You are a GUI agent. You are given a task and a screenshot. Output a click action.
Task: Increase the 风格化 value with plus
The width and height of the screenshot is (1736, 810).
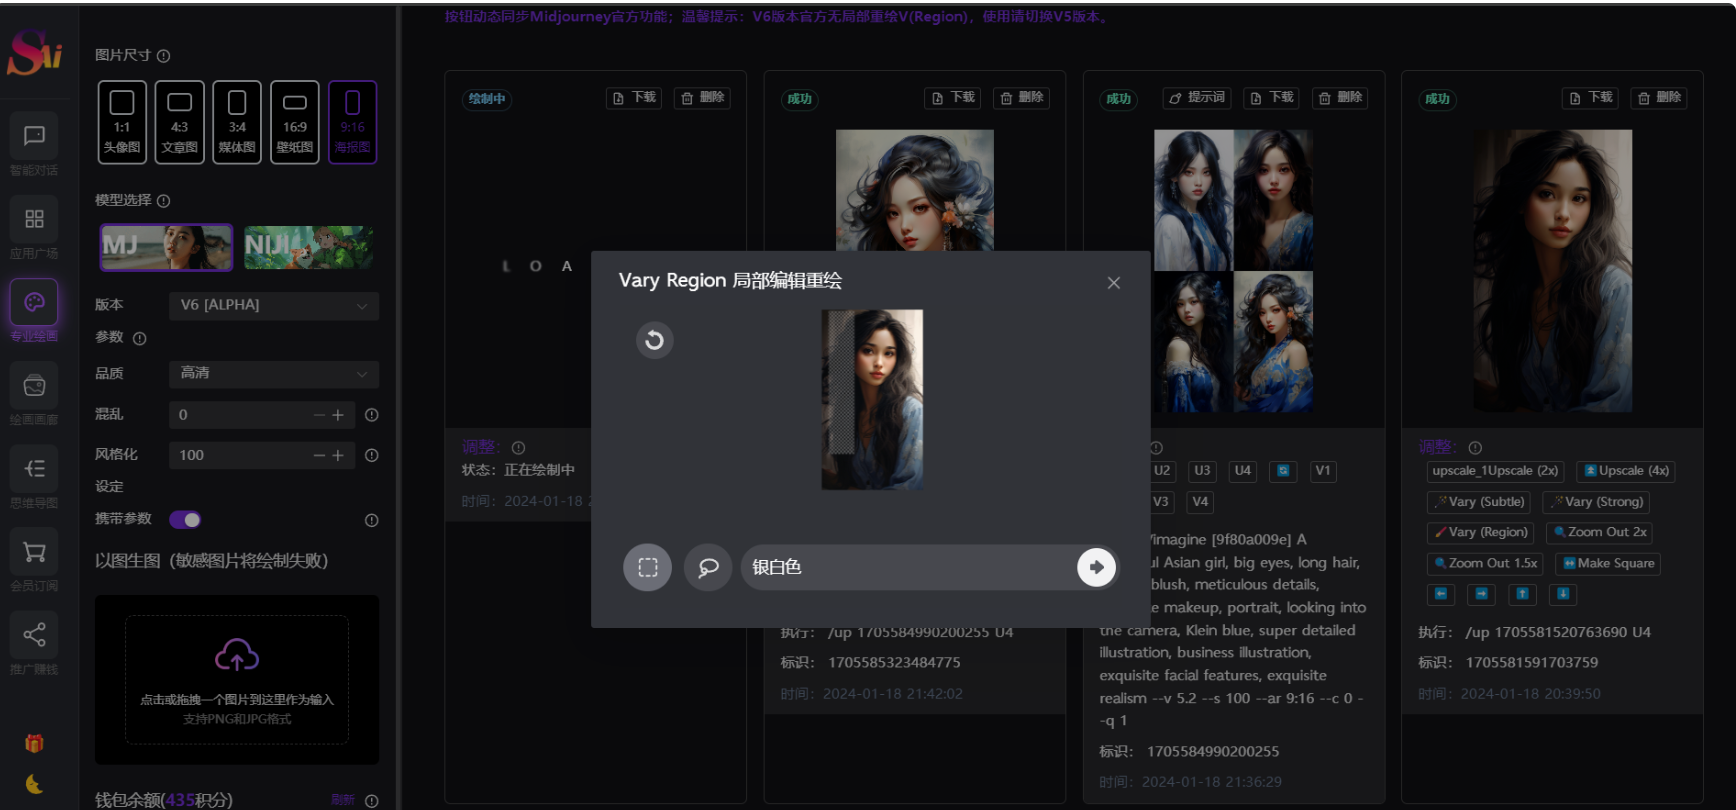338,455
